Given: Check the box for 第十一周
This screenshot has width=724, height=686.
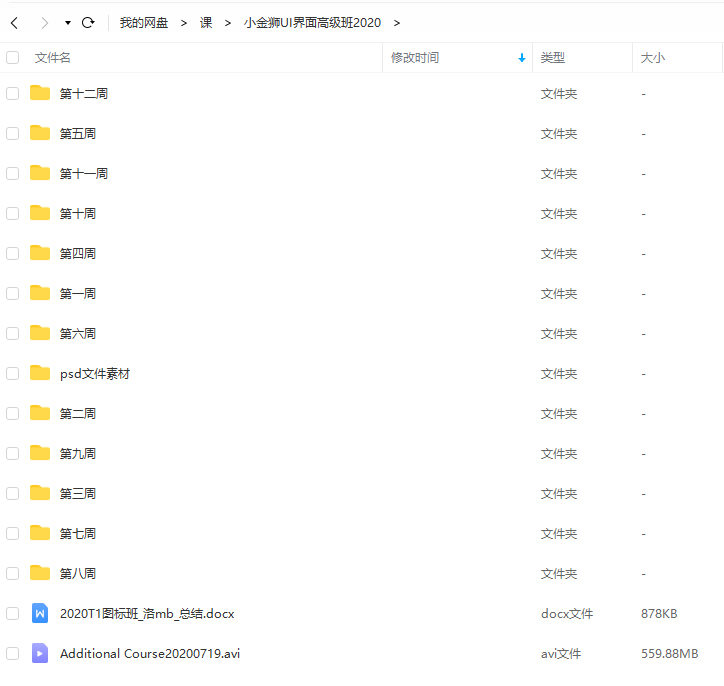Looking at the screenshot, I should (12, 174).
